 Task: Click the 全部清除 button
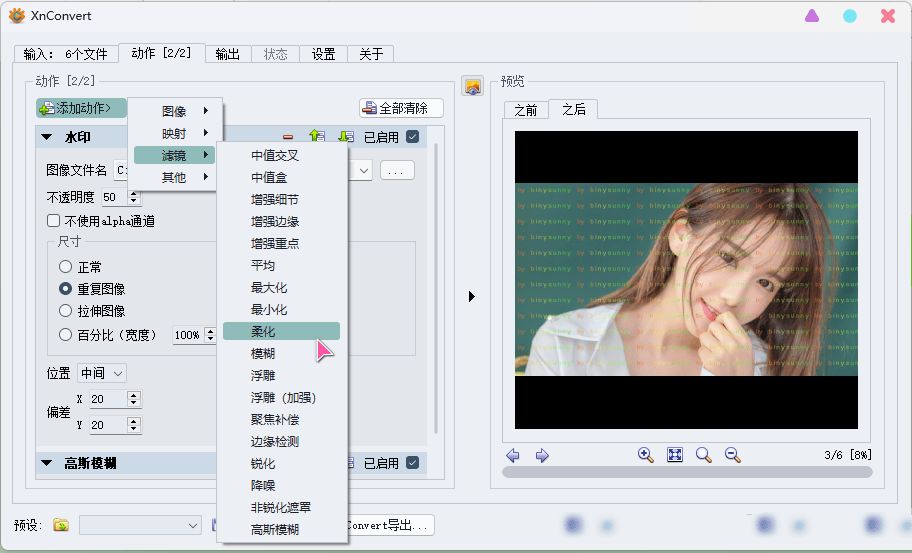click(x=401, y=108)
